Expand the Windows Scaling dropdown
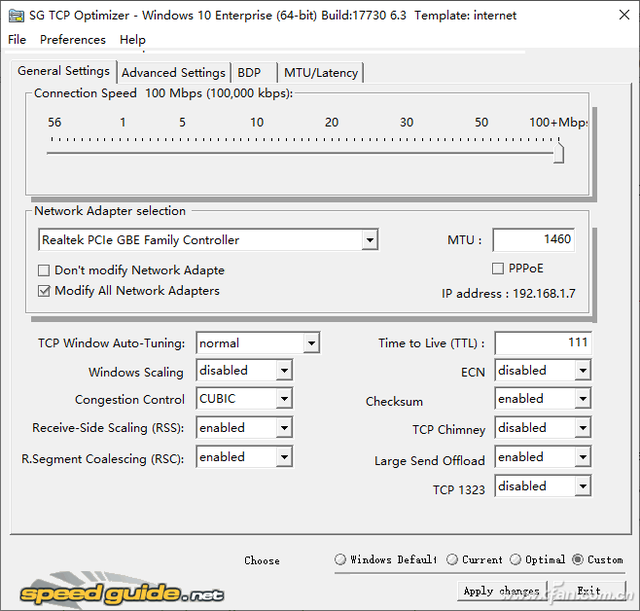This screenshot has height=611, width=640. [x=284, y=371]
